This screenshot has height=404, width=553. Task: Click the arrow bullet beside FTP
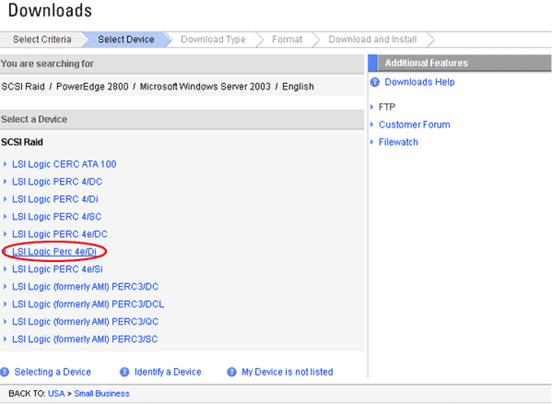(x=372, y=107)
